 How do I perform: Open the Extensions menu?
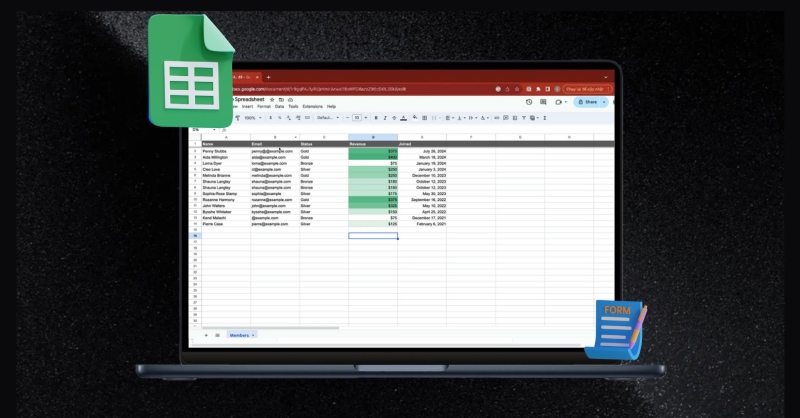tap(313, 106)
